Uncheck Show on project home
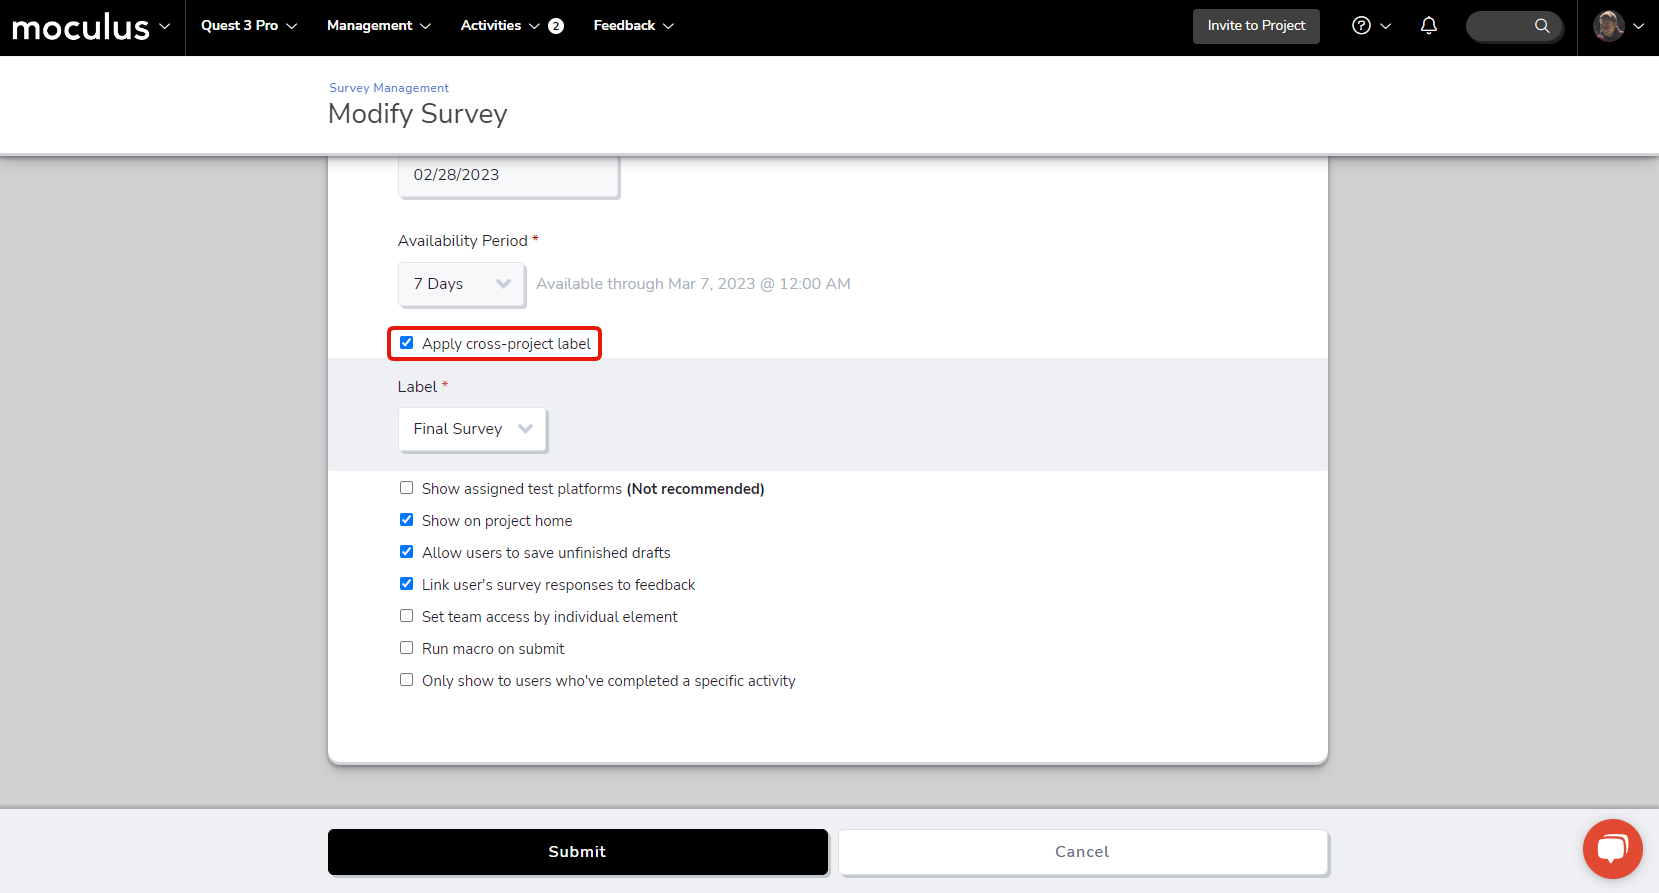The height and width of the screenshot is (893, 1659). (x=406, y=520)
